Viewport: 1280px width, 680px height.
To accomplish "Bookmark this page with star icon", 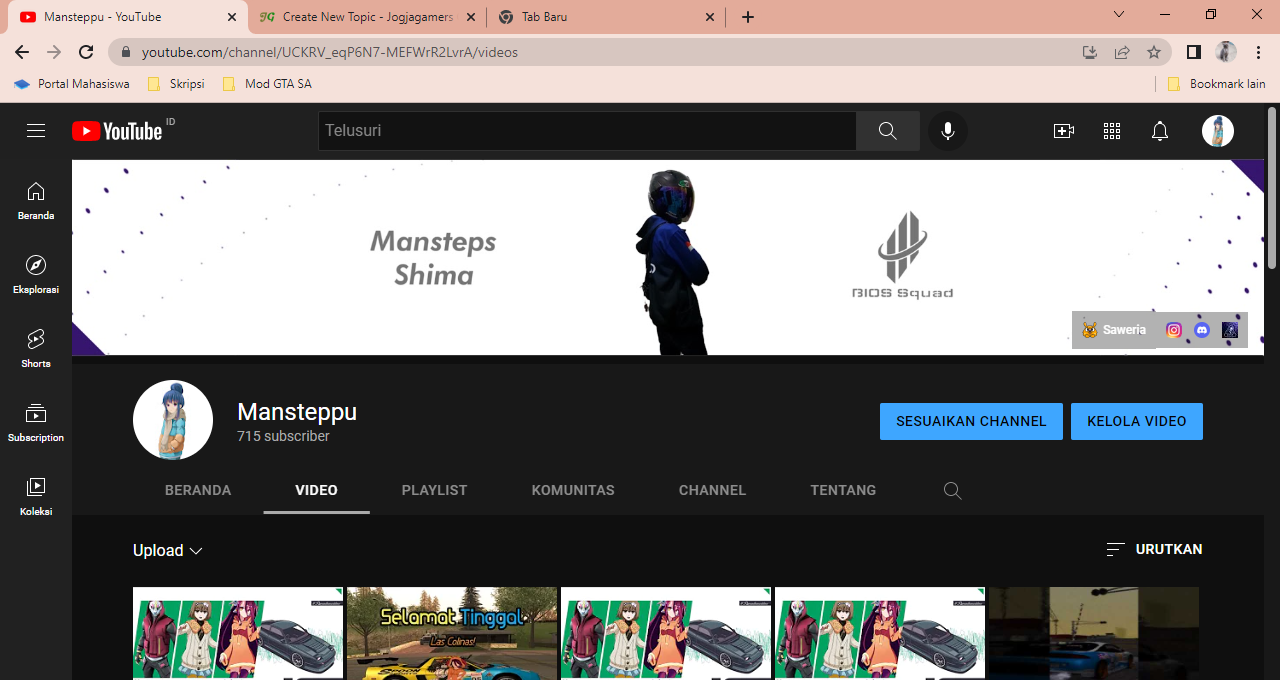I will click(x=1154, y=52).
